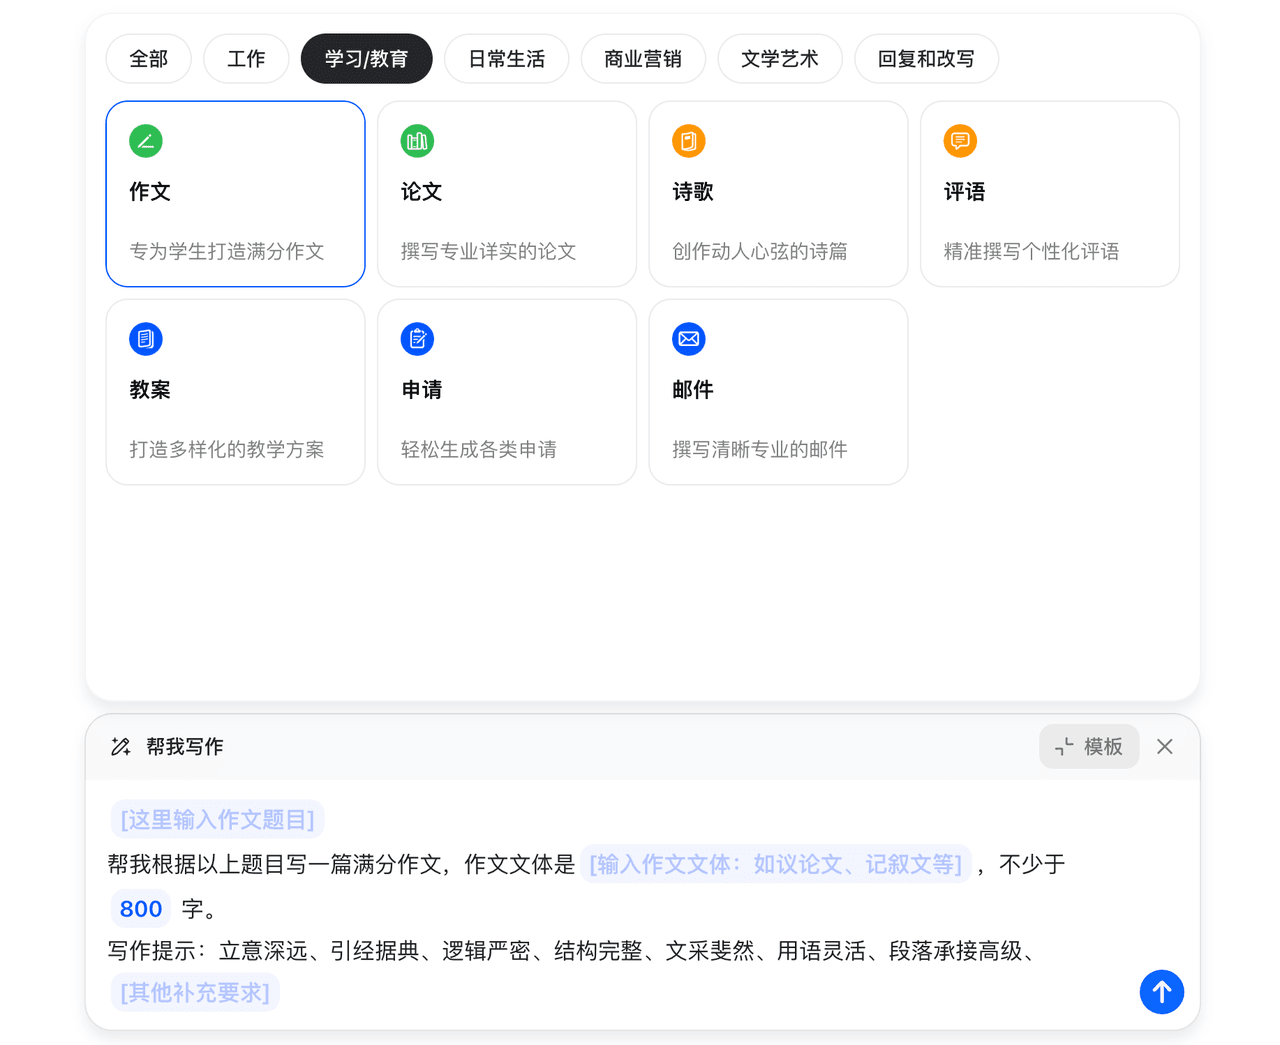Switch to the 全部 category tab
This screenshot has height=1045, width=1280.
click(148, 59)
